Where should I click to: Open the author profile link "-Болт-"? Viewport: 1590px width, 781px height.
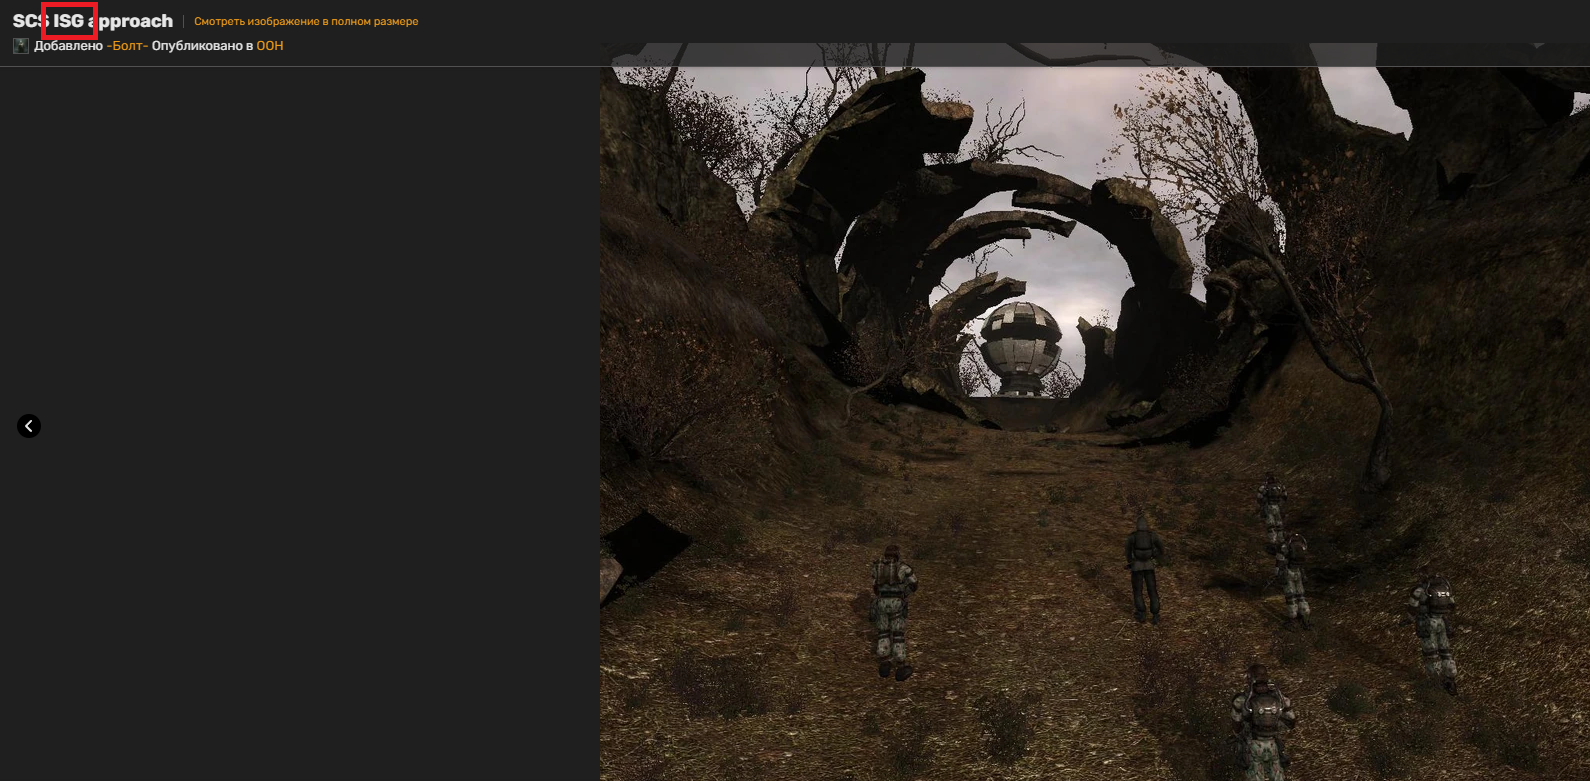coord(127,46)
